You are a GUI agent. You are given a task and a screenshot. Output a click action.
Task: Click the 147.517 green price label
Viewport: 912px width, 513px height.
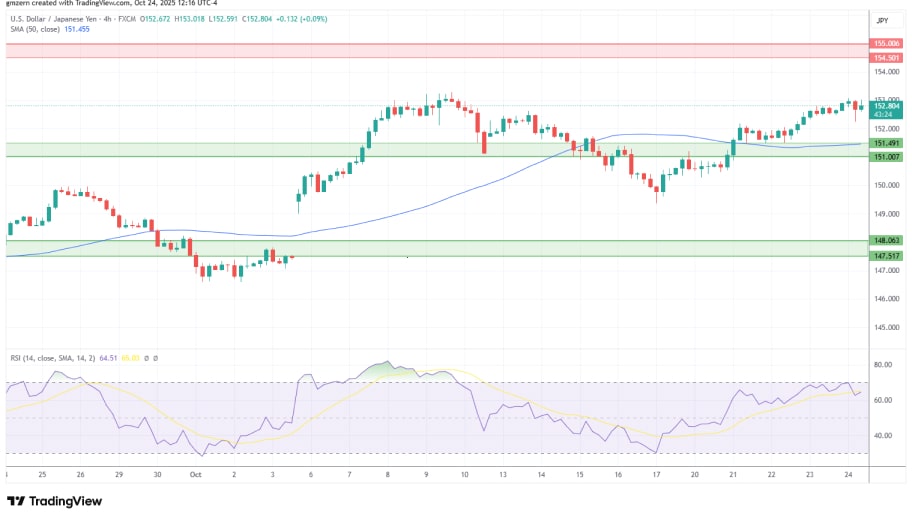pyautogui.click(x=886, y=256)
